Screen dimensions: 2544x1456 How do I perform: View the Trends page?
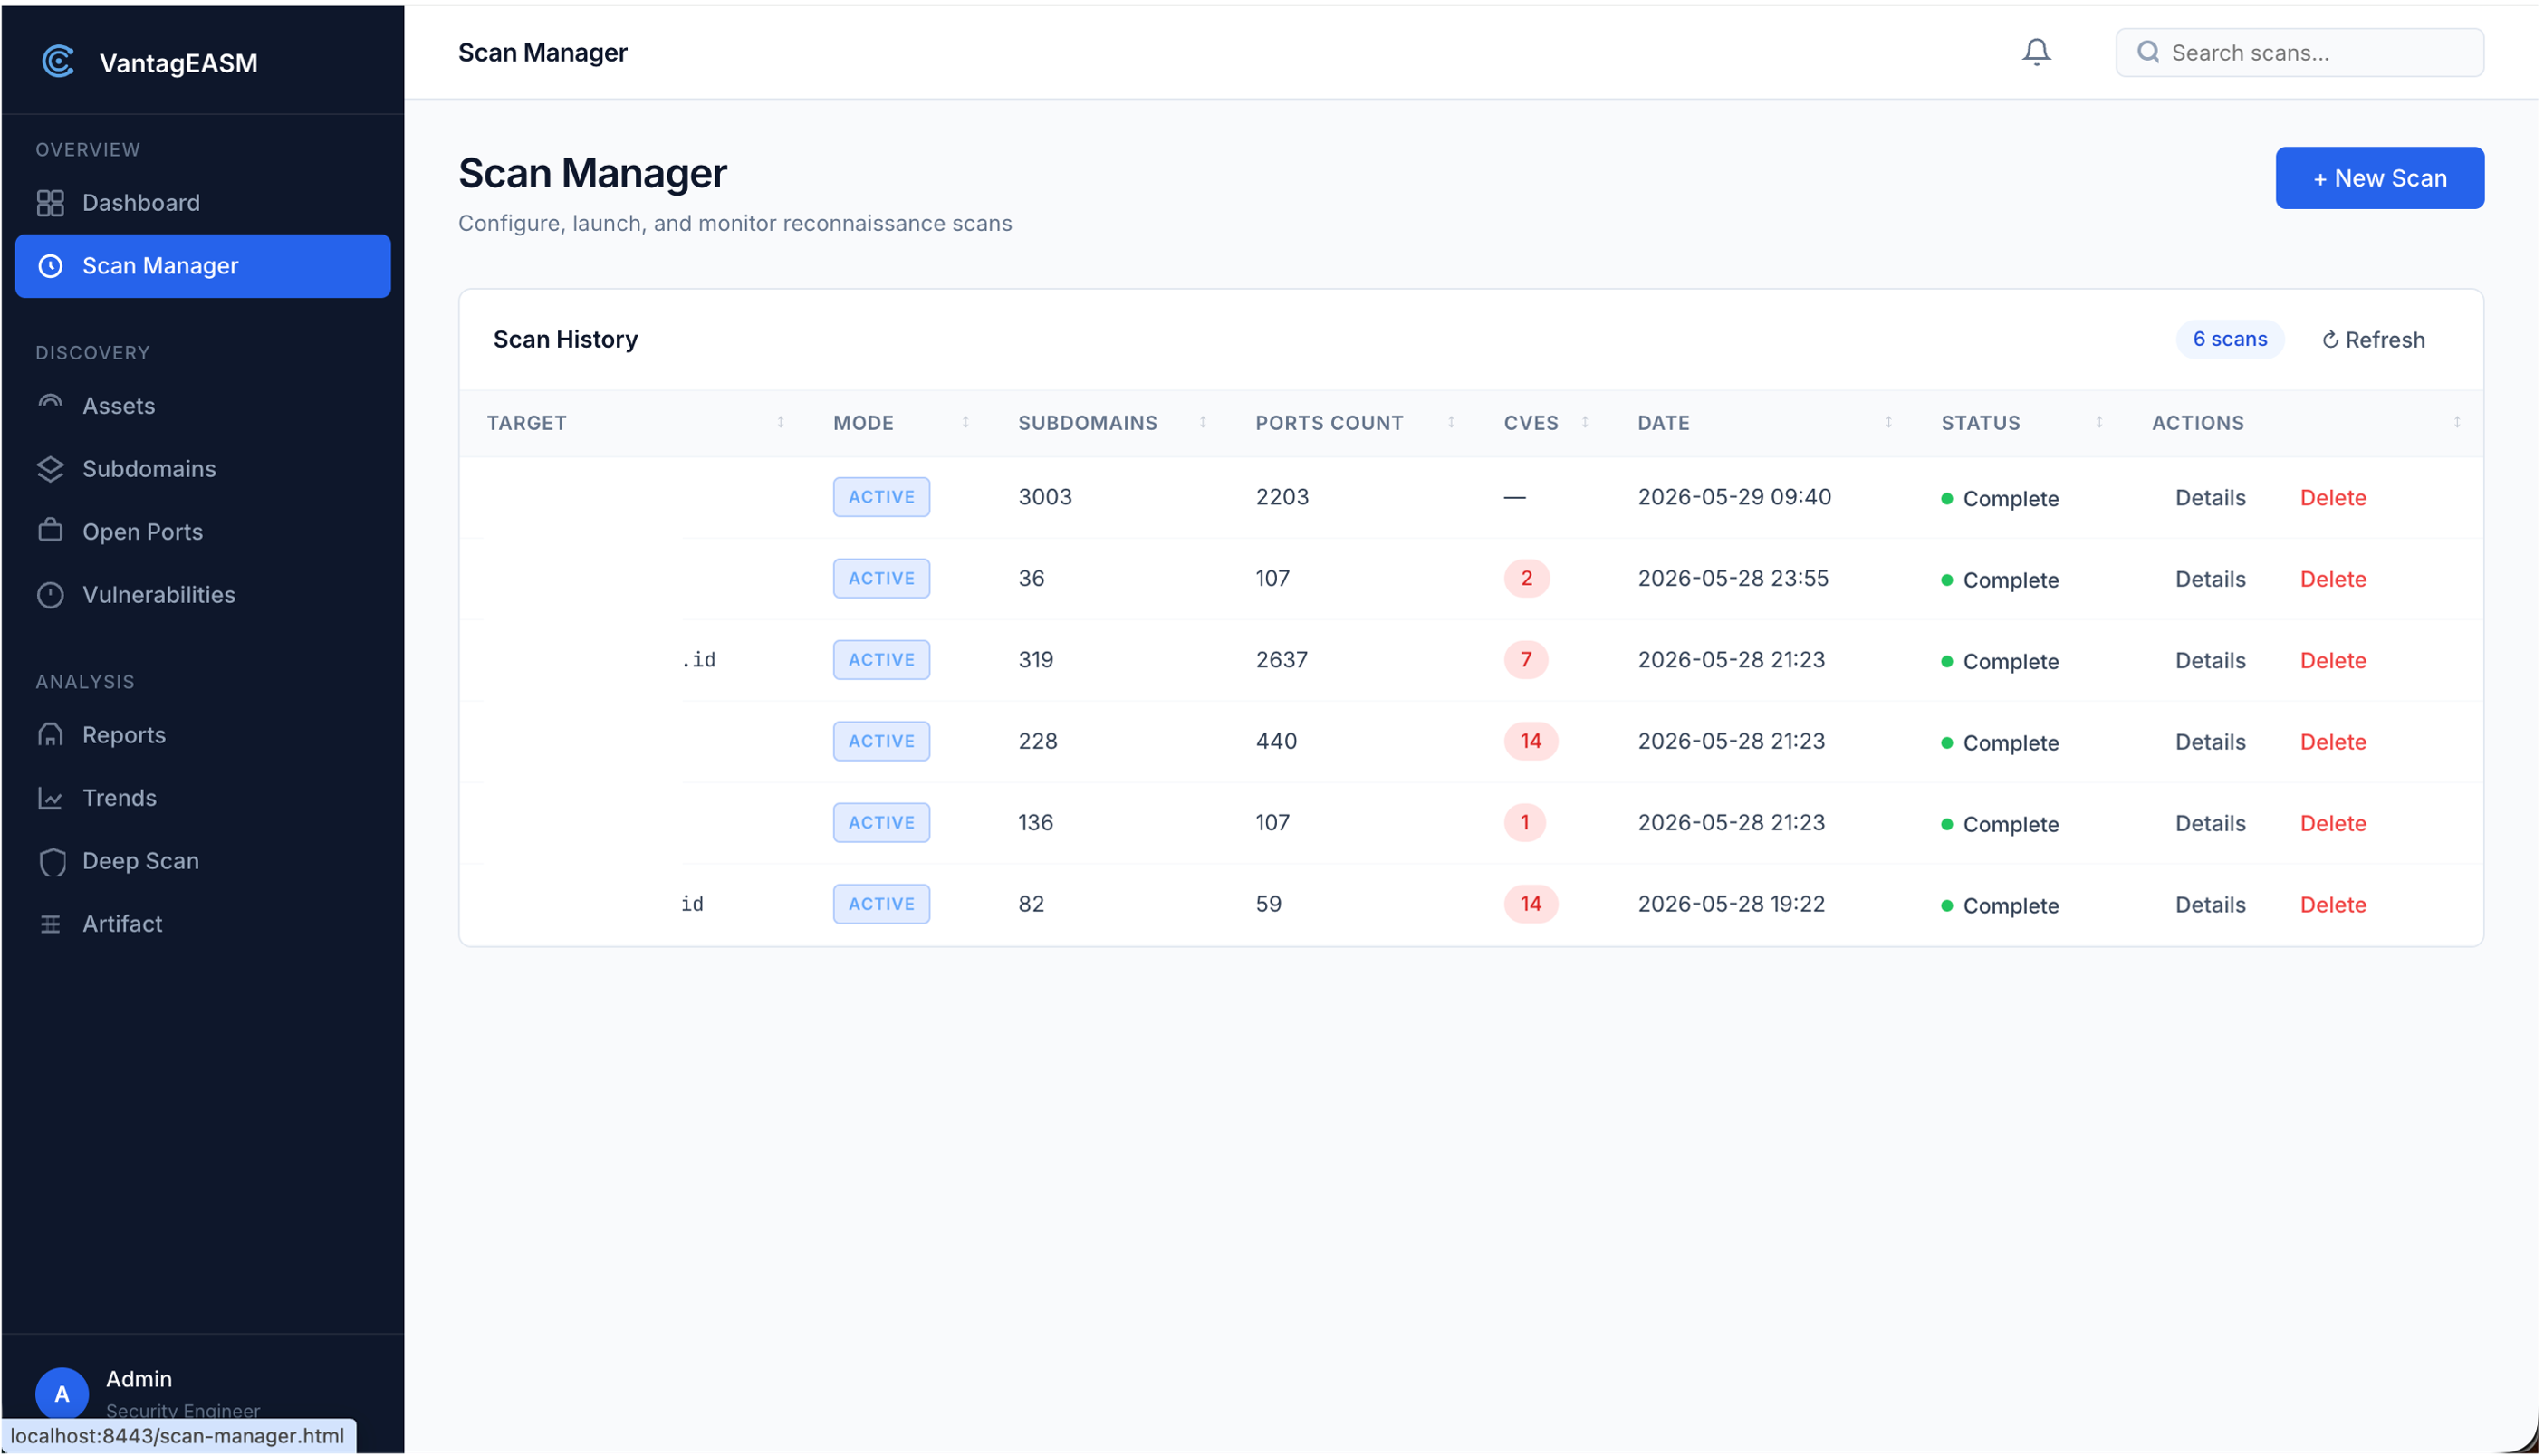pos(203,798)
